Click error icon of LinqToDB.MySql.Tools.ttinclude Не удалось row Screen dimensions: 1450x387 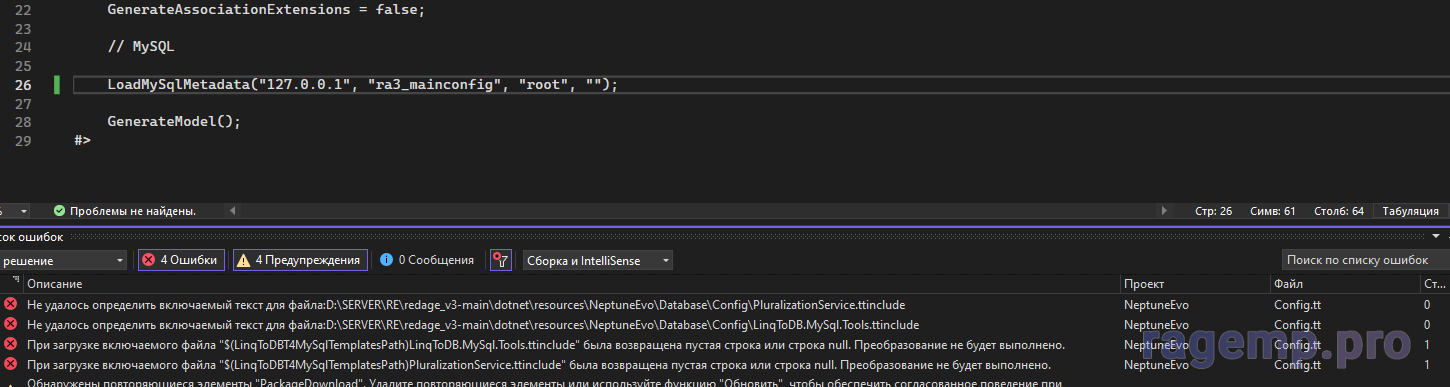coord(11,324)
